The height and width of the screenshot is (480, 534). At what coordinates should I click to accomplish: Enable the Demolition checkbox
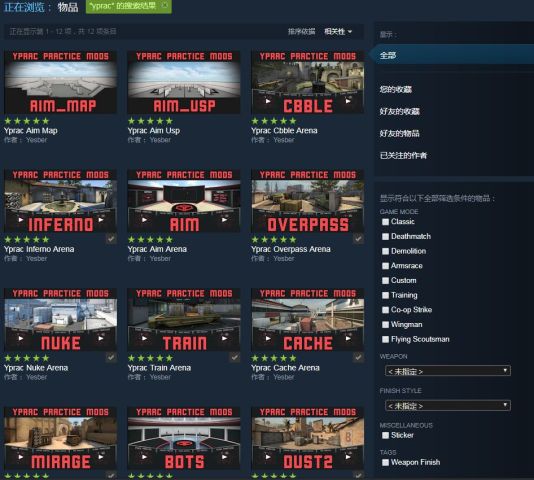coord(385,251)
